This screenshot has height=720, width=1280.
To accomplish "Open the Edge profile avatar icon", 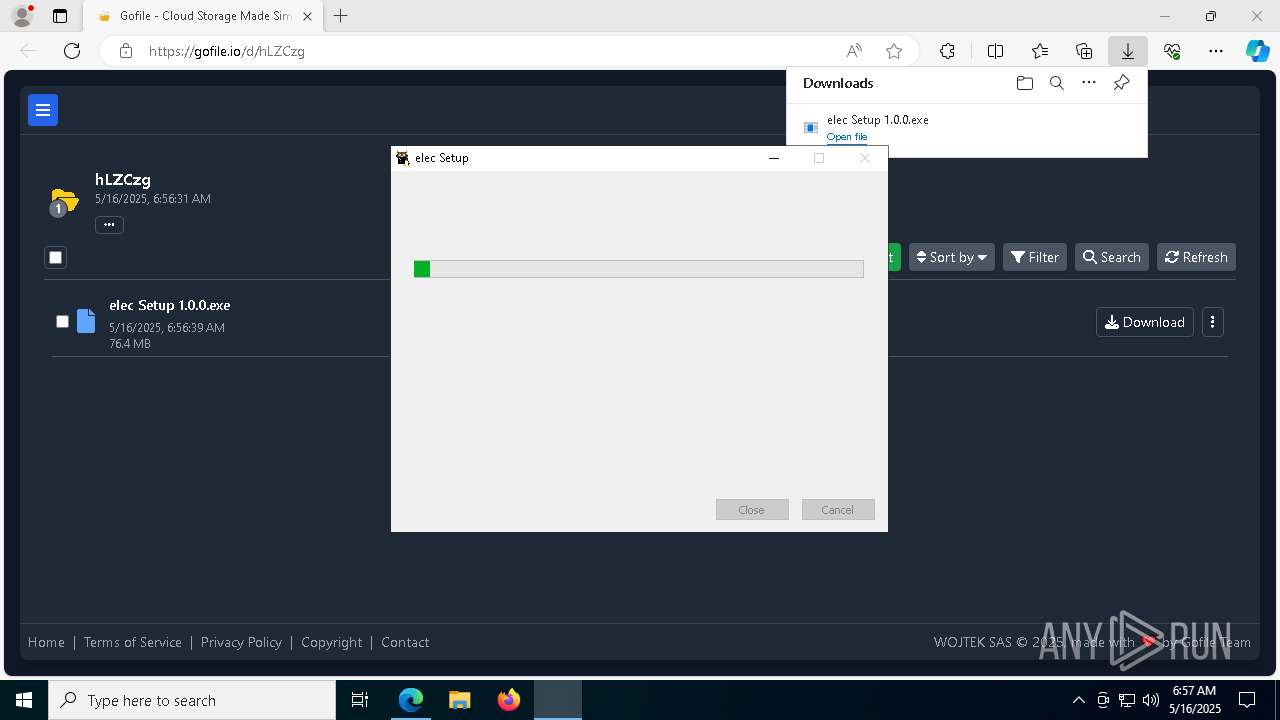I will point(21,16).
